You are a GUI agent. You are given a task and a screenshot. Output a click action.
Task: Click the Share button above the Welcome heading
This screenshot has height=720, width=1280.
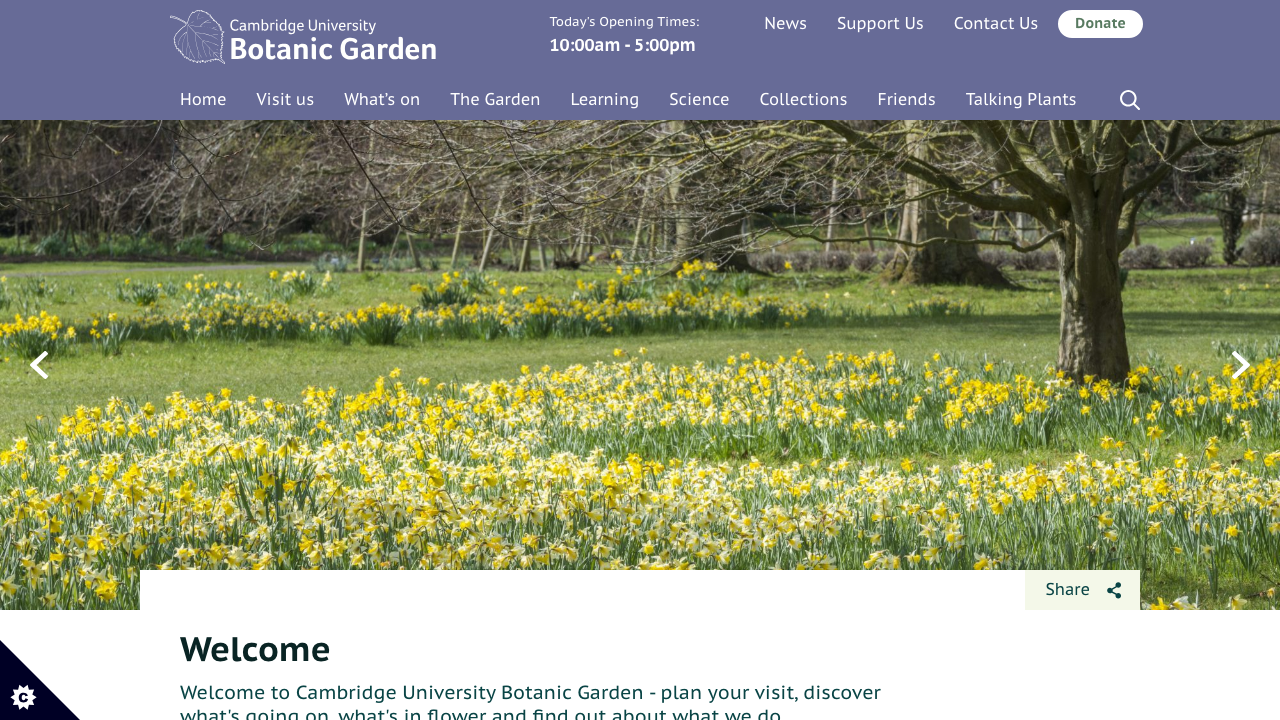[x=1067, y=589]
